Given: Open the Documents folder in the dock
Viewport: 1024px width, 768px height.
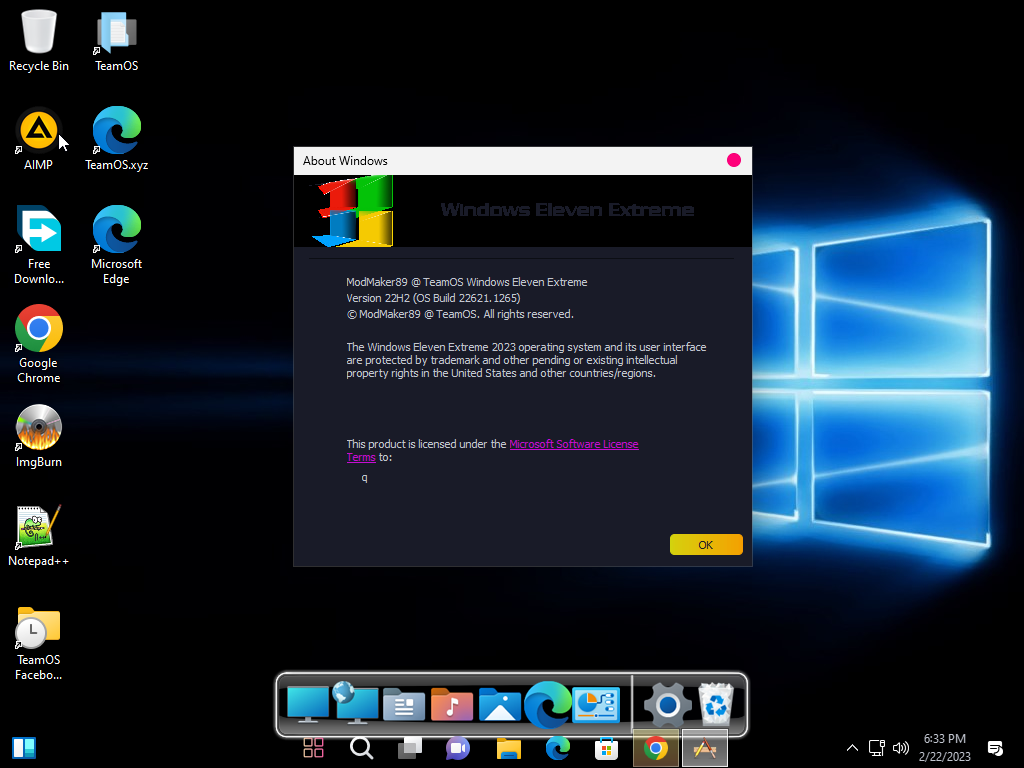Looking at the screenshot, I should (x=404, y=705).
